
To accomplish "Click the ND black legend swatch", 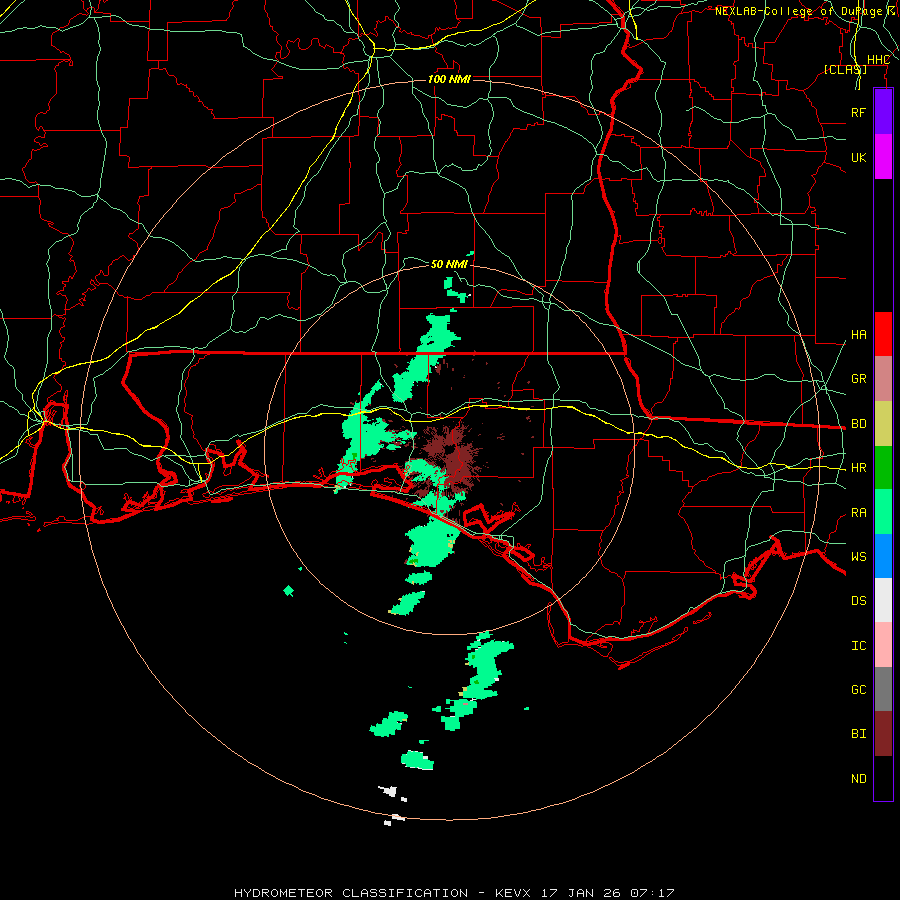I will (883, 778).
